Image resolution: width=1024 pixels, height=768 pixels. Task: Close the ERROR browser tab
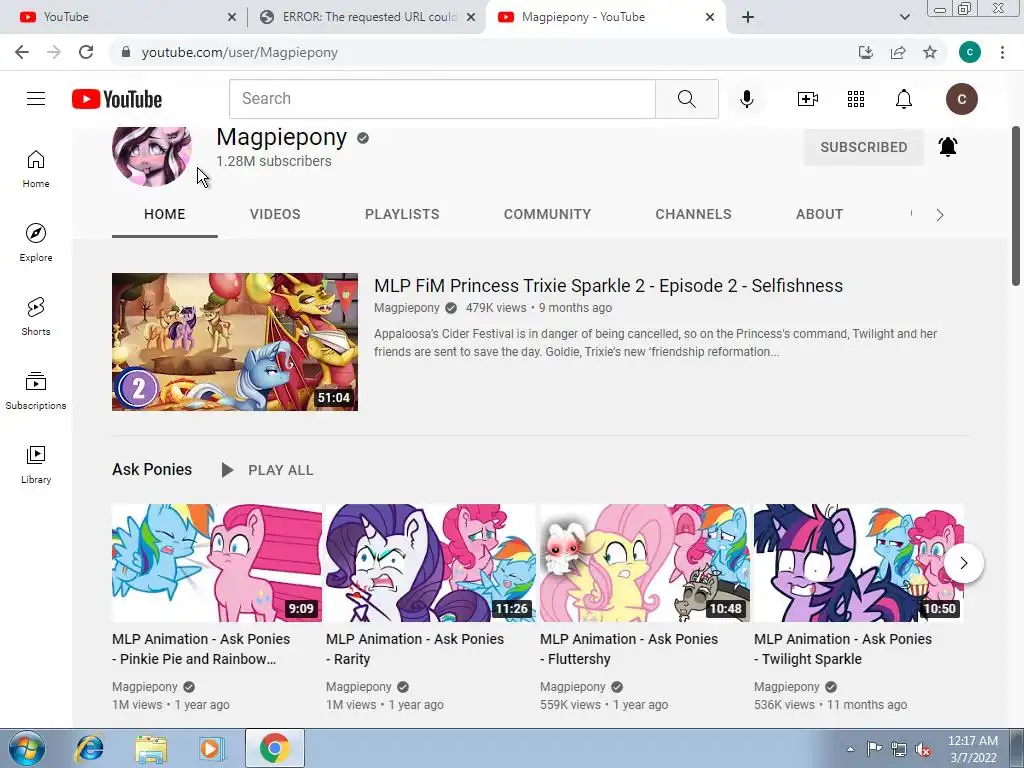click(471, 17)
